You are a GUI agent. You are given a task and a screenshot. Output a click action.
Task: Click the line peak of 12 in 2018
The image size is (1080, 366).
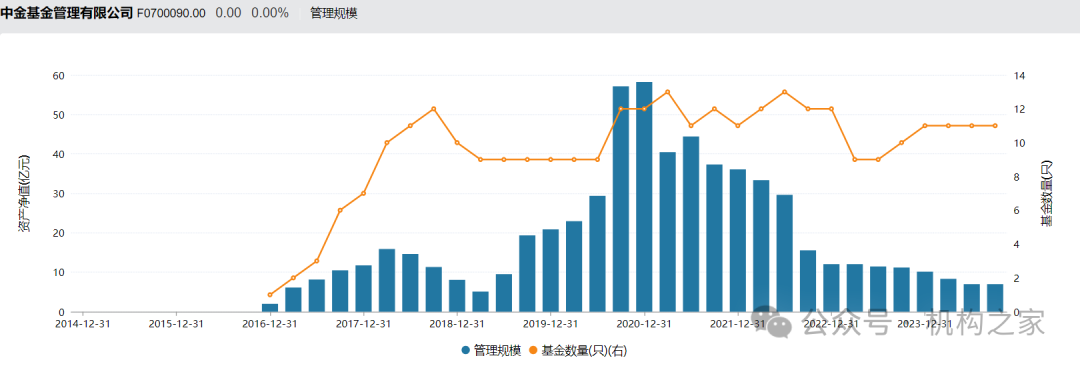pos(433,109)
